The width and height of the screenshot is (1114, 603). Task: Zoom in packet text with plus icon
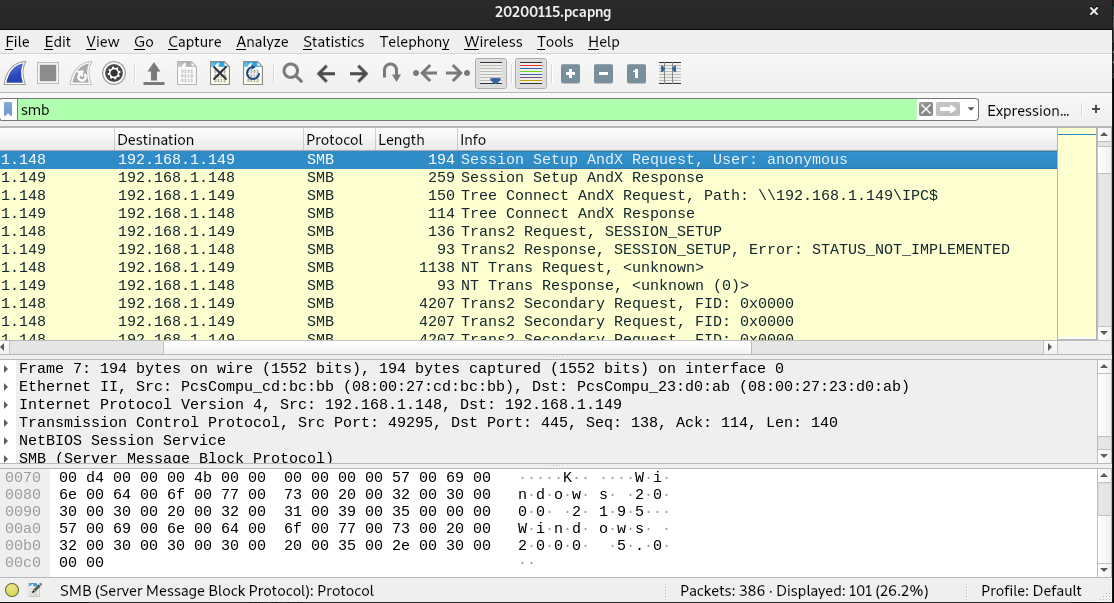click(x=570, y=73)
